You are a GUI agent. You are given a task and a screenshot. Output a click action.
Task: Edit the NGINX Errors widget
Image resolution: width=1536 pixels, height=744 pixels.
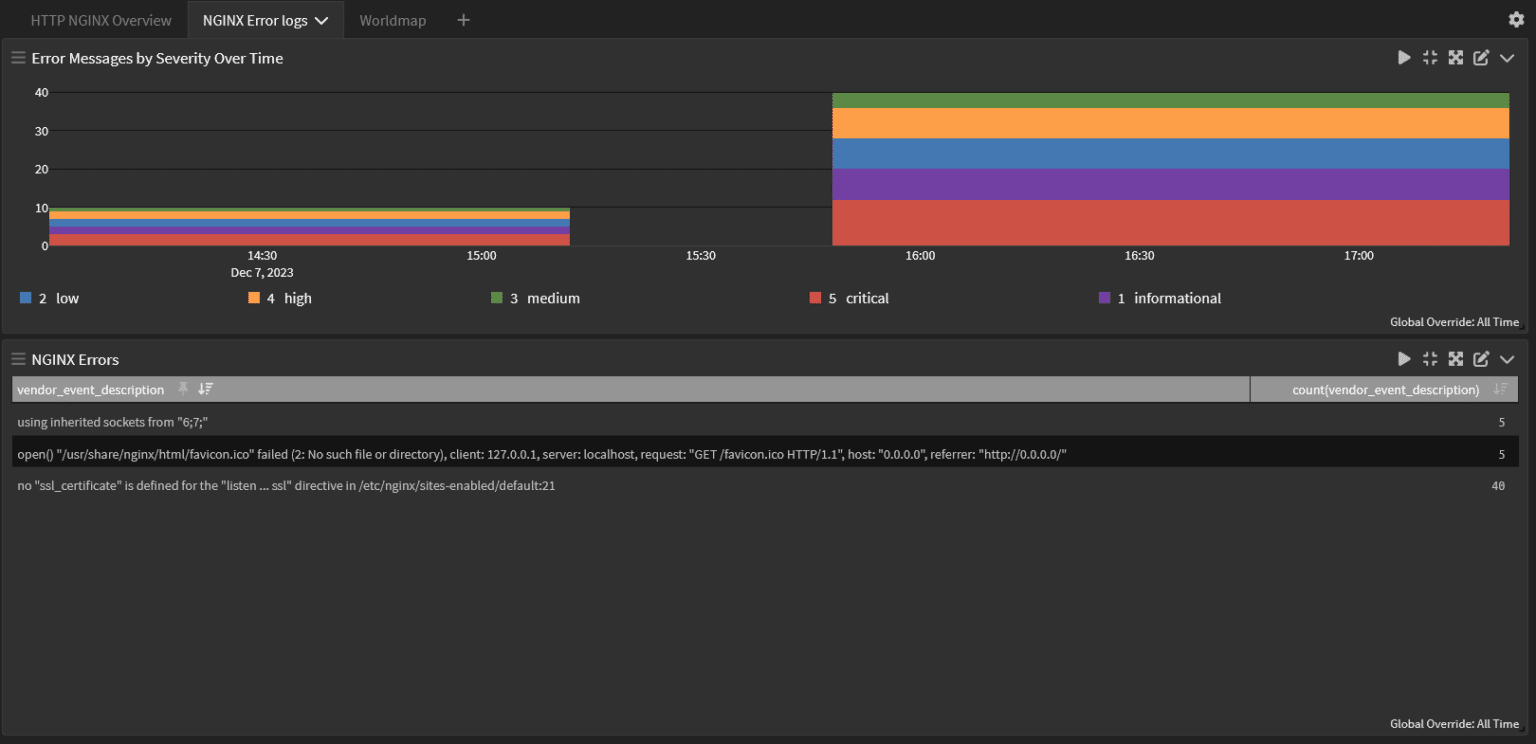tap(1482, 359)
